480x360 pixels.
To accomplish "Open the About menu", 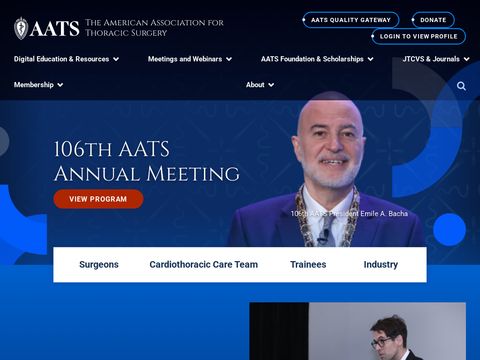I will [x=255, y=85].
